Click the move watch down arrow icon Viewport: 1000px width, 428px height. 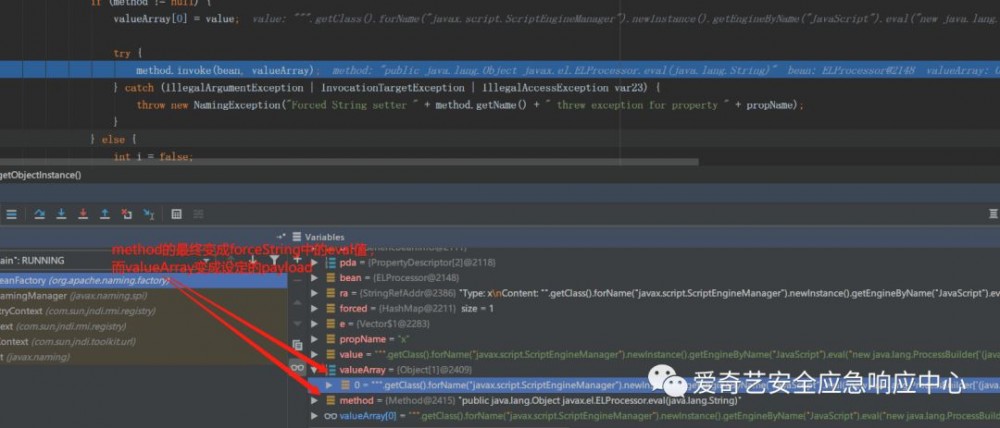(x=297, y=323)
